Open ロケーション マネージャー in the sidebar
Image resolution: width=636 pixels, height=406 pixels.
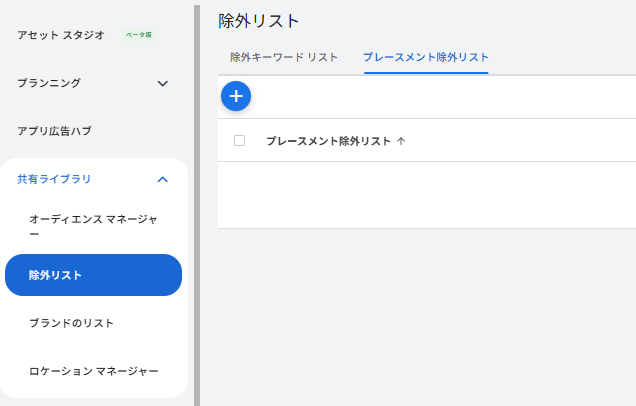[93, 371]
